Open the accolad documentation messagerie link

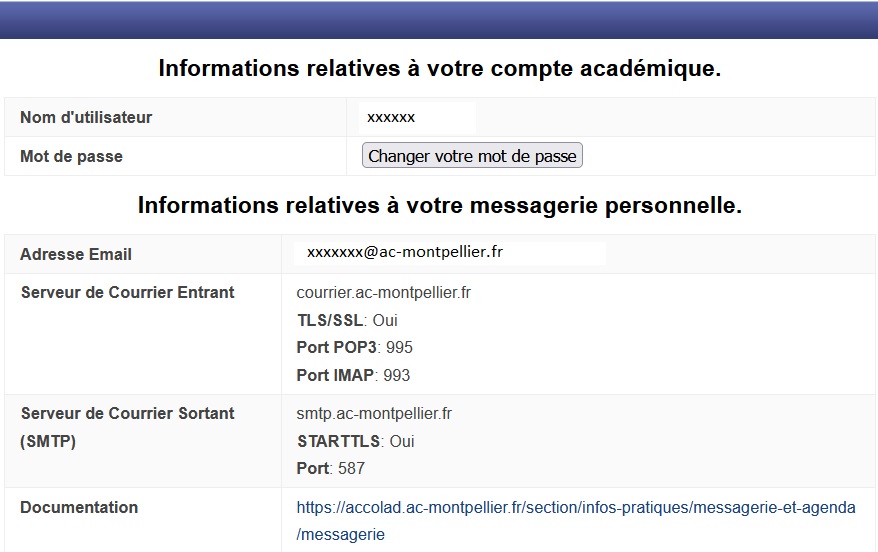pos(576,508)
